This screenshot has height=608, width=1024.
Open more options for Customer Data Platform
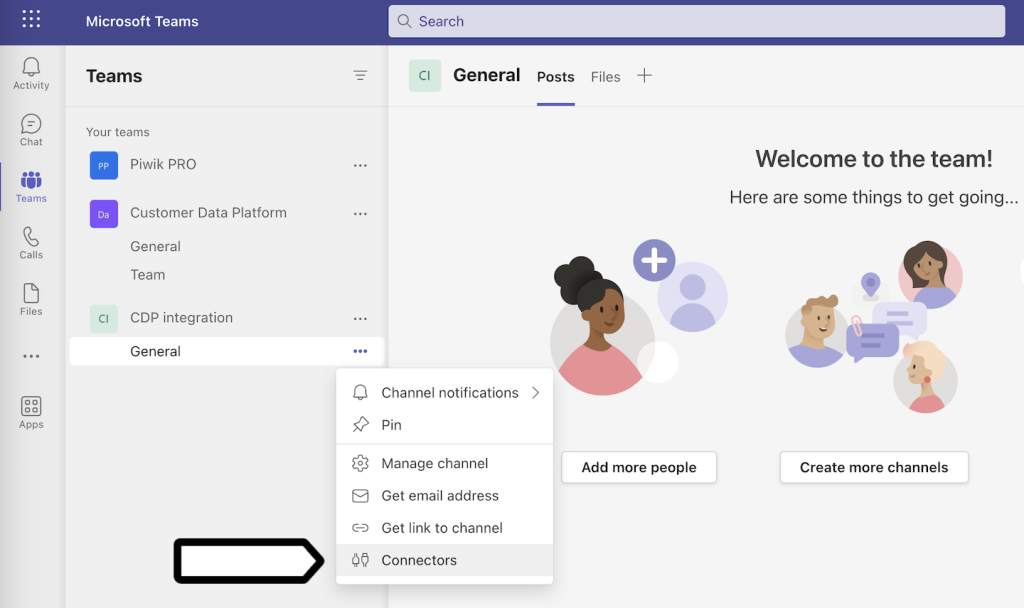(360, 213)
